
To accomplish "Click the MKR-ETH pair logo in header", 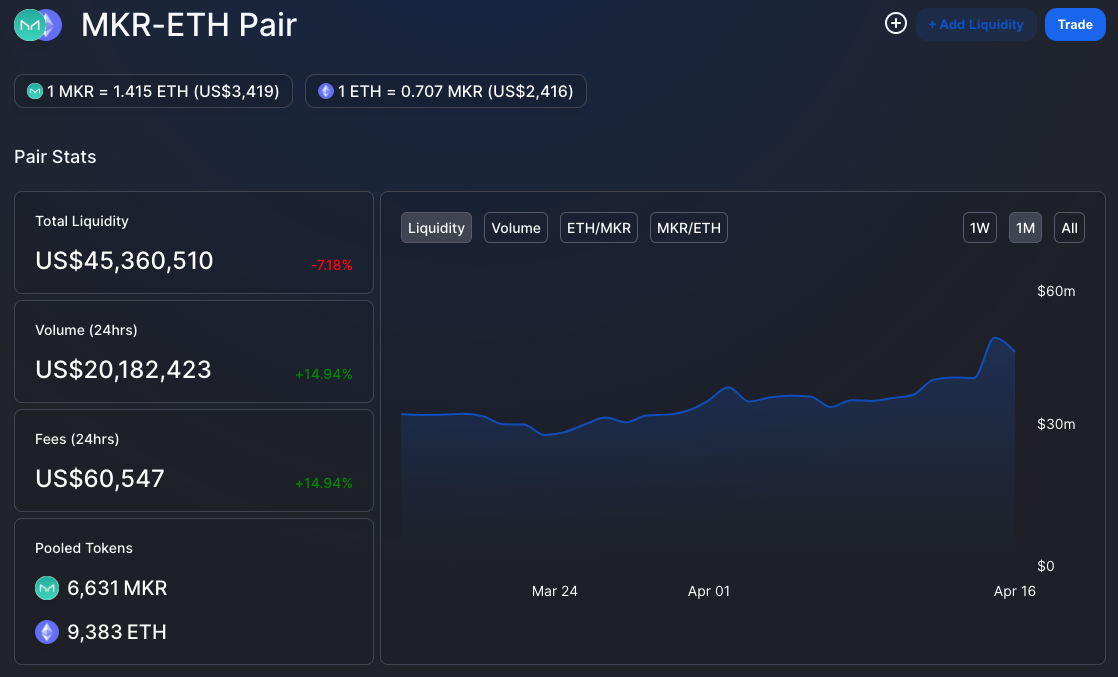I will coord(38,25).
